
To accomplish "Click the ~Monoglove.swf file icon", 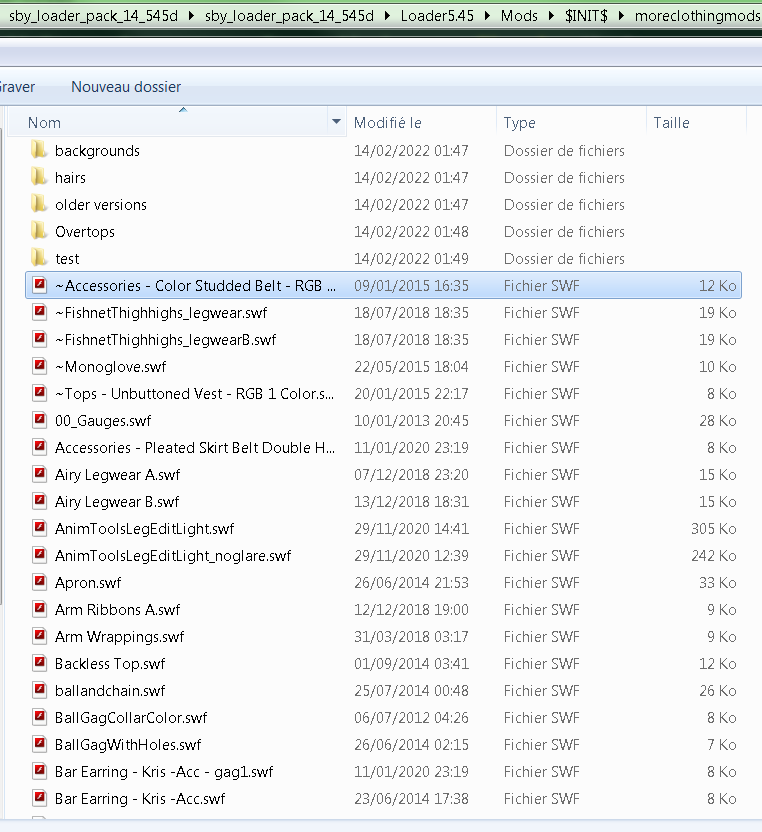I will click(x=39, y=367).
